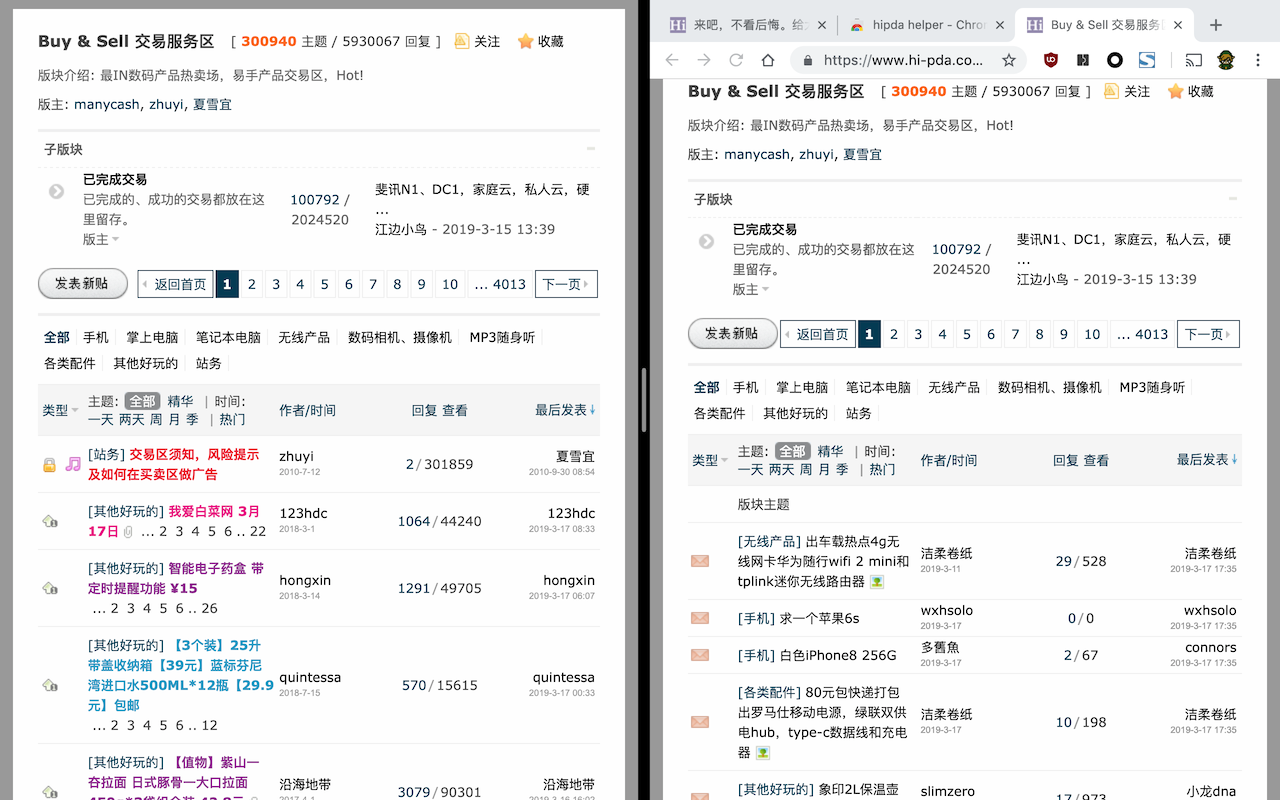Viewport: 1280px width, 800px height.
Task: Click Chrome's forward navigation arrow
Action: [x=704, y=60]
